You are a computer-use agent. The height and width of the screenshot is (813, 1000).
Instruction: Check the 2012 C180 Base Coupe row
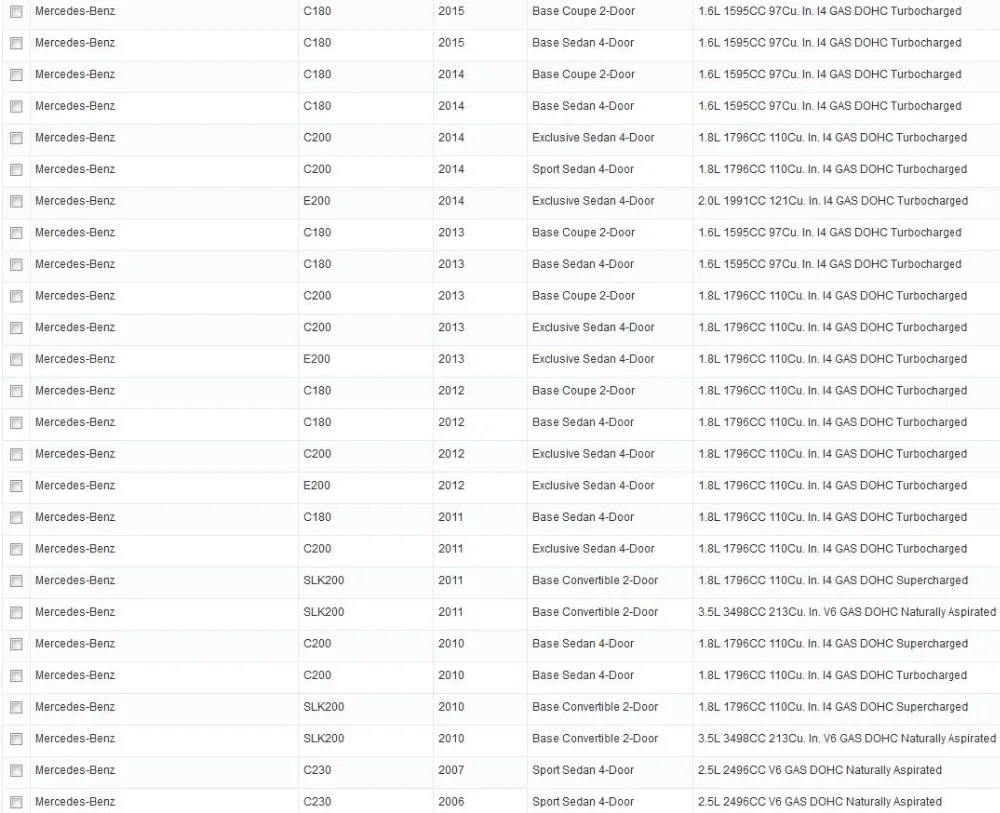(x=17, y=391)
